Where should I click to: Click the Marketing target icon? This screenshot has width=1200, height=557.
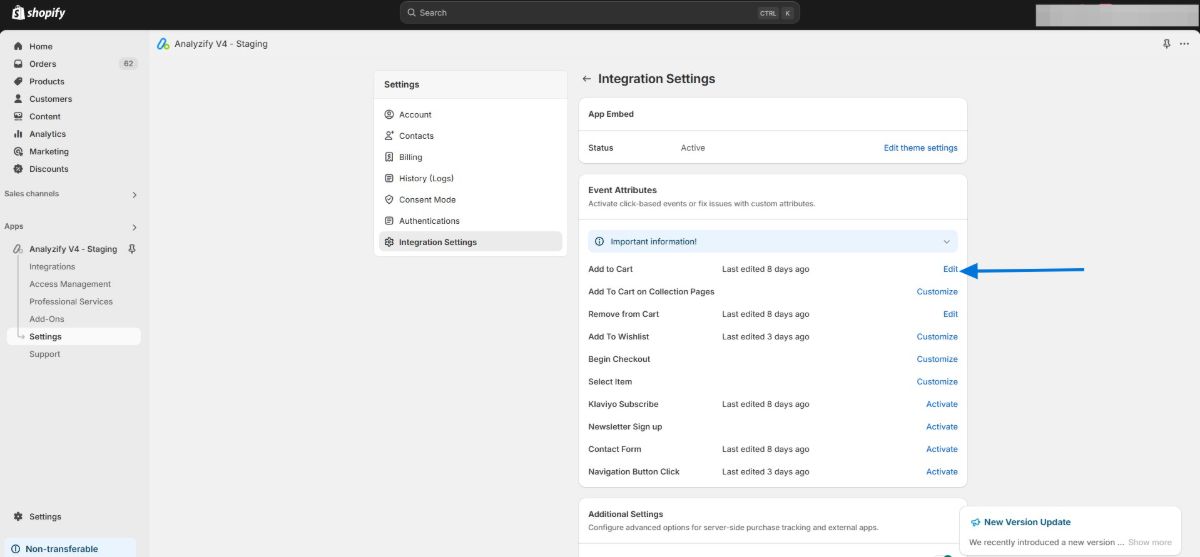point(18,151)
